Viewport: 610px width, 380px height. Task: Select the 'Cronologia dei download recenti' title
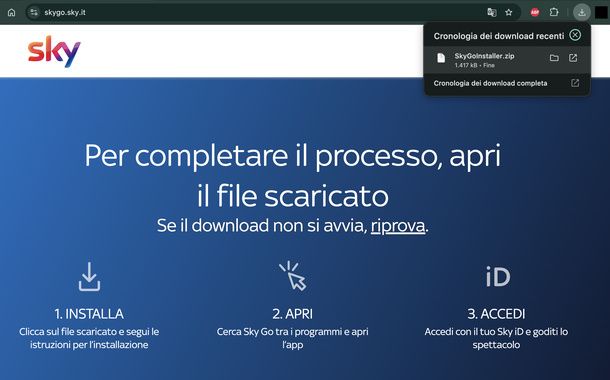[499, 36]
